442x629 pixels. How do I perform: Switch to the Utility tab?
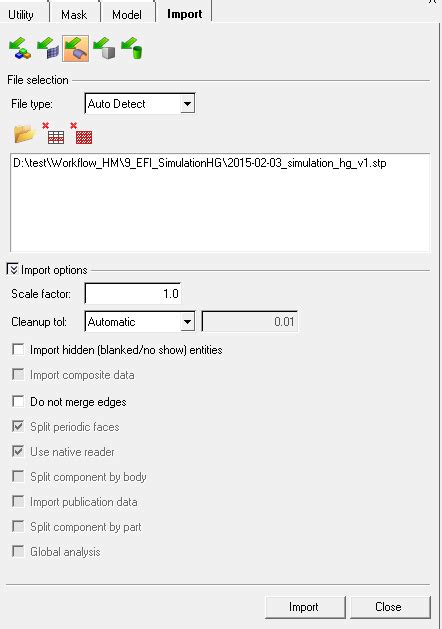21,15
